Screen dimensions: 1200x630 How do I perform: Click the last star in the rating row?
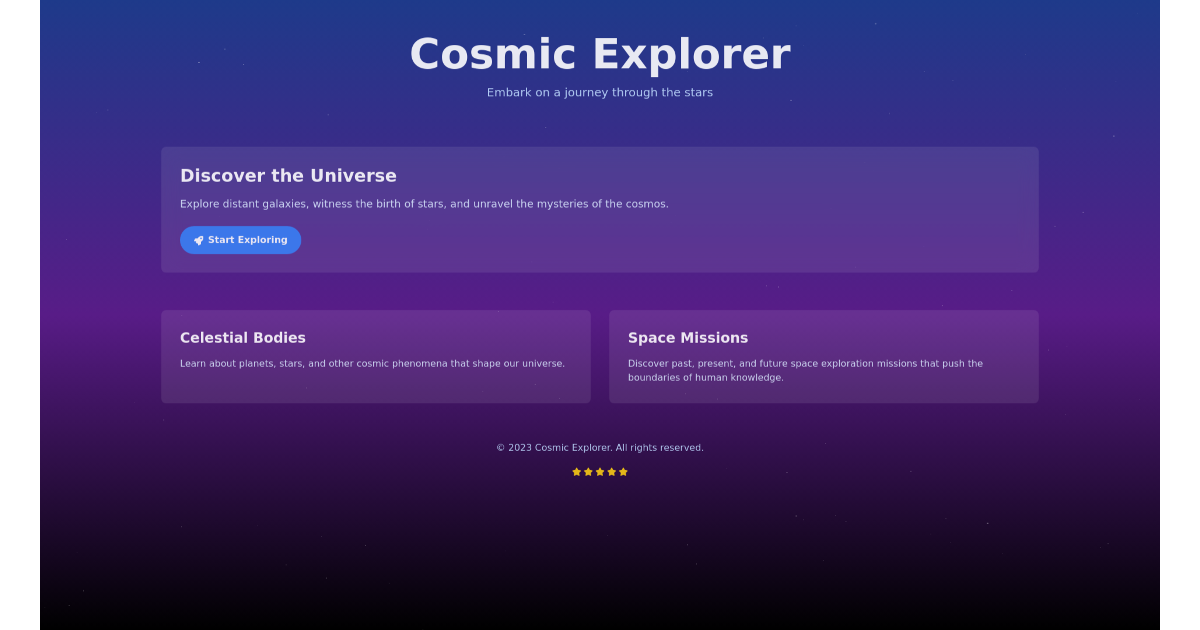click(x=623, y=471)
